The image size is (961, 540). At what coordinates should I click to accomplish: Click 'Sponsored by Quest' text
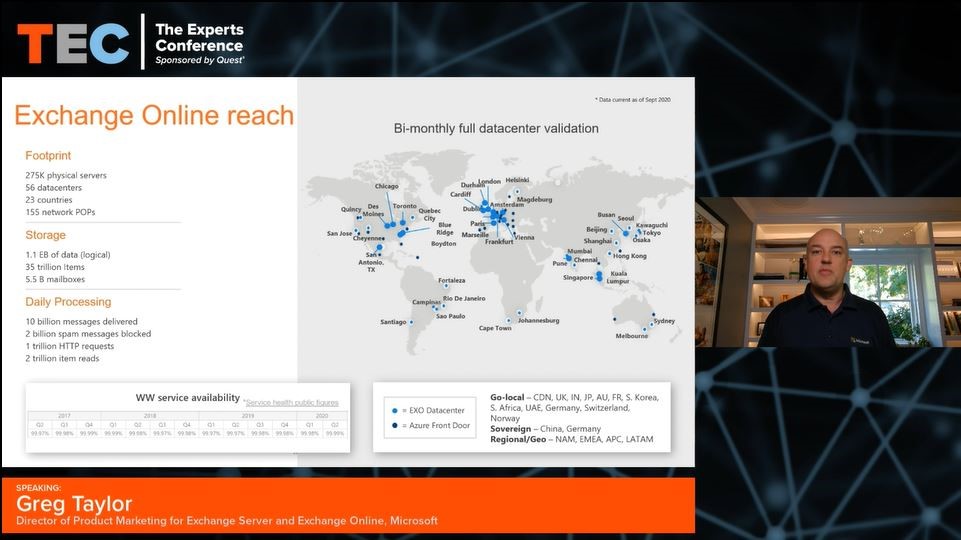200,60
